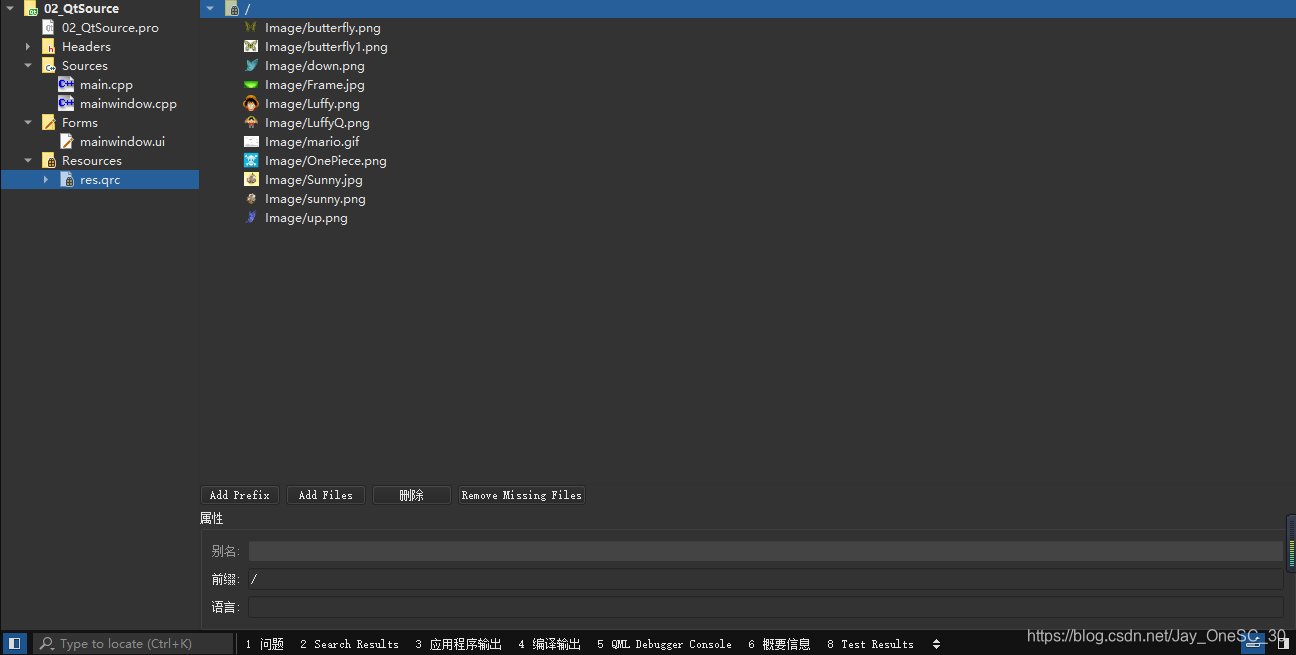Click the OnePiece.png thumbnail icon
1296x655 pixels.
[x=251, y=160]
